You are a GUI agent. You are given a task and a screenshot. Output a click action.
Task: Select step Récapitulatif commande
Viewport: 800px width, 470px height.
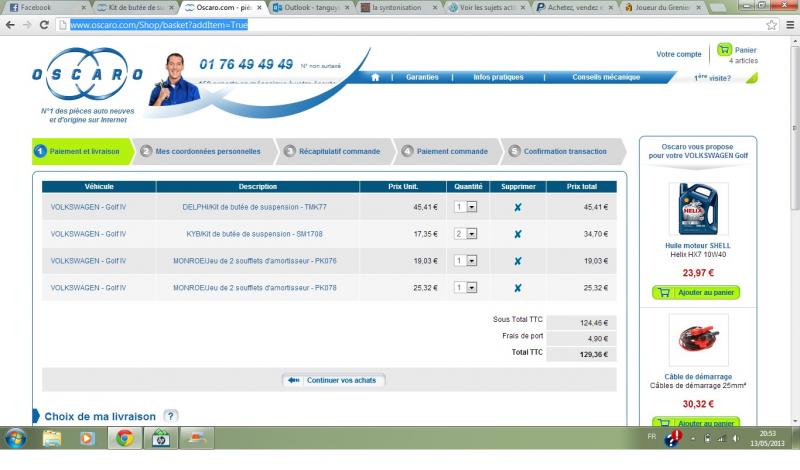point(334,152)
